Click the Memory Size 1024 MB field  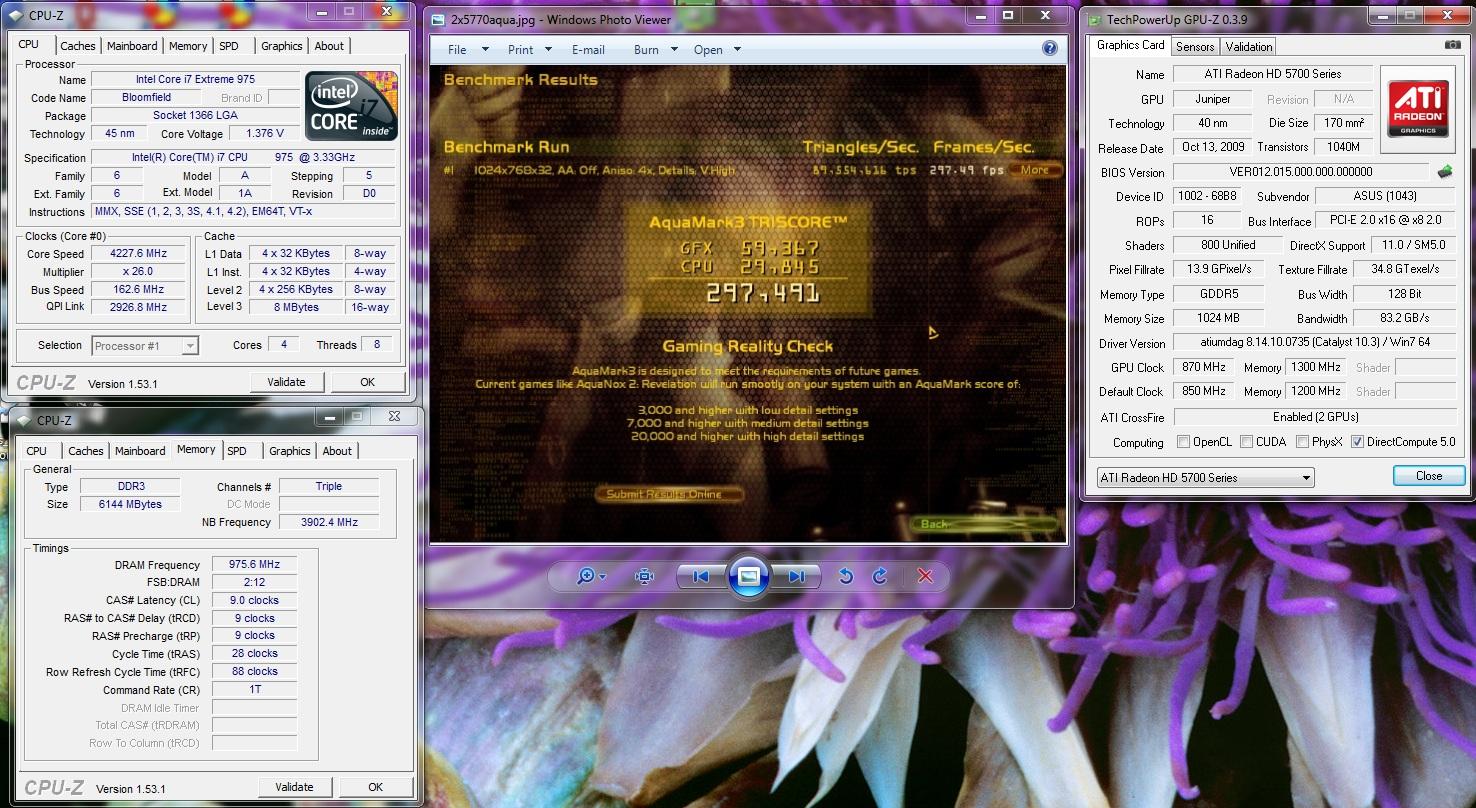(x=1218, y=318)
